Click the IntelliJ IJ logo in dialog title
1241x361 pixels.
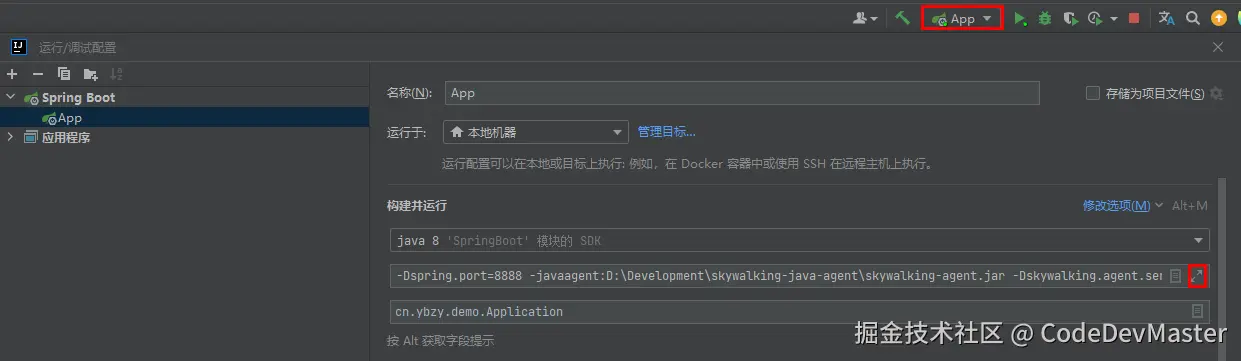18,47
